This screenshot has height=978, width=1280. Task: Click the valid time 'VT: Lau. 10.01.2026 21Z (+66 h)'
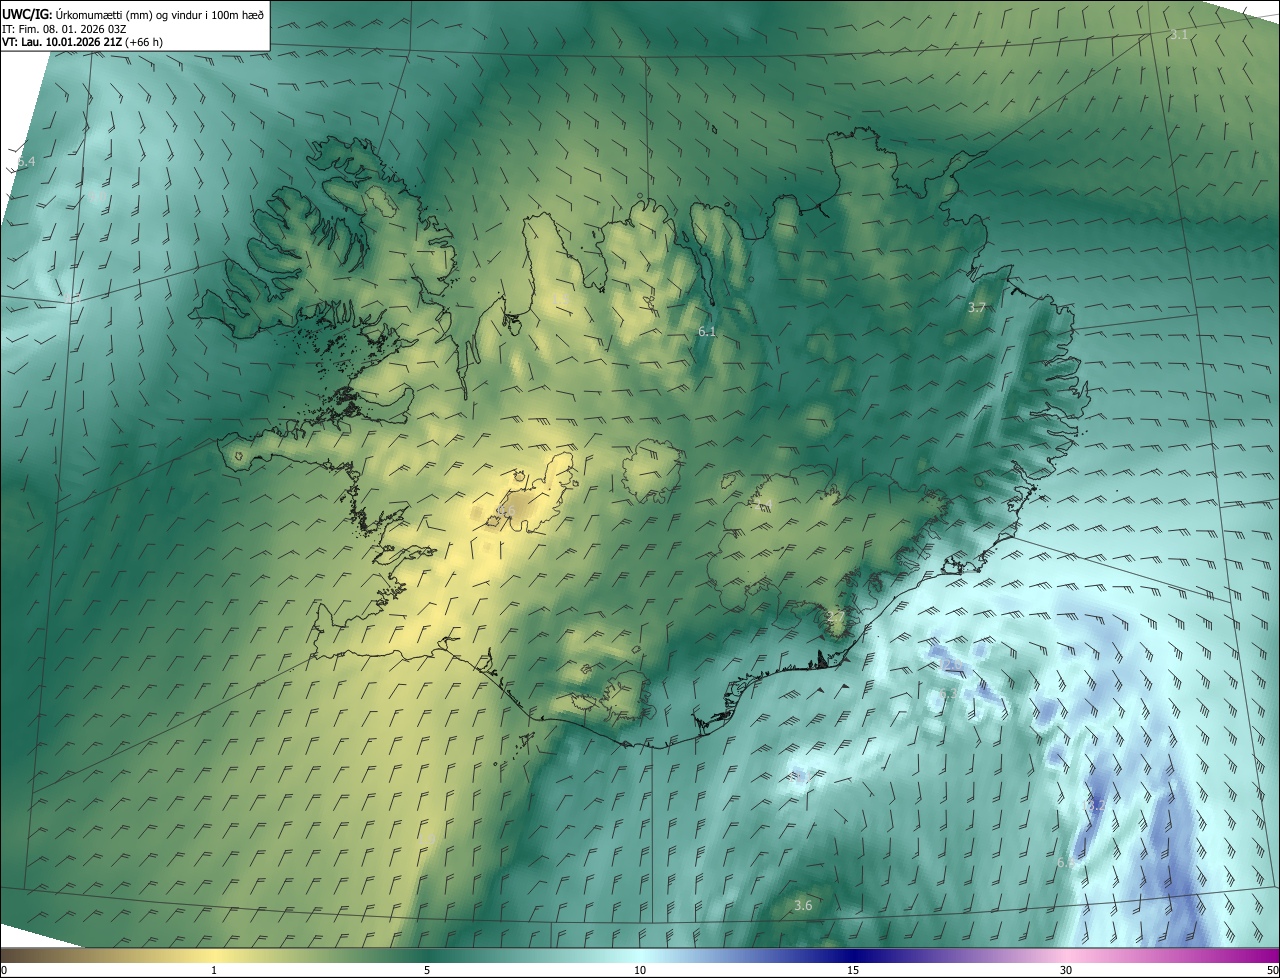[82, 42]
